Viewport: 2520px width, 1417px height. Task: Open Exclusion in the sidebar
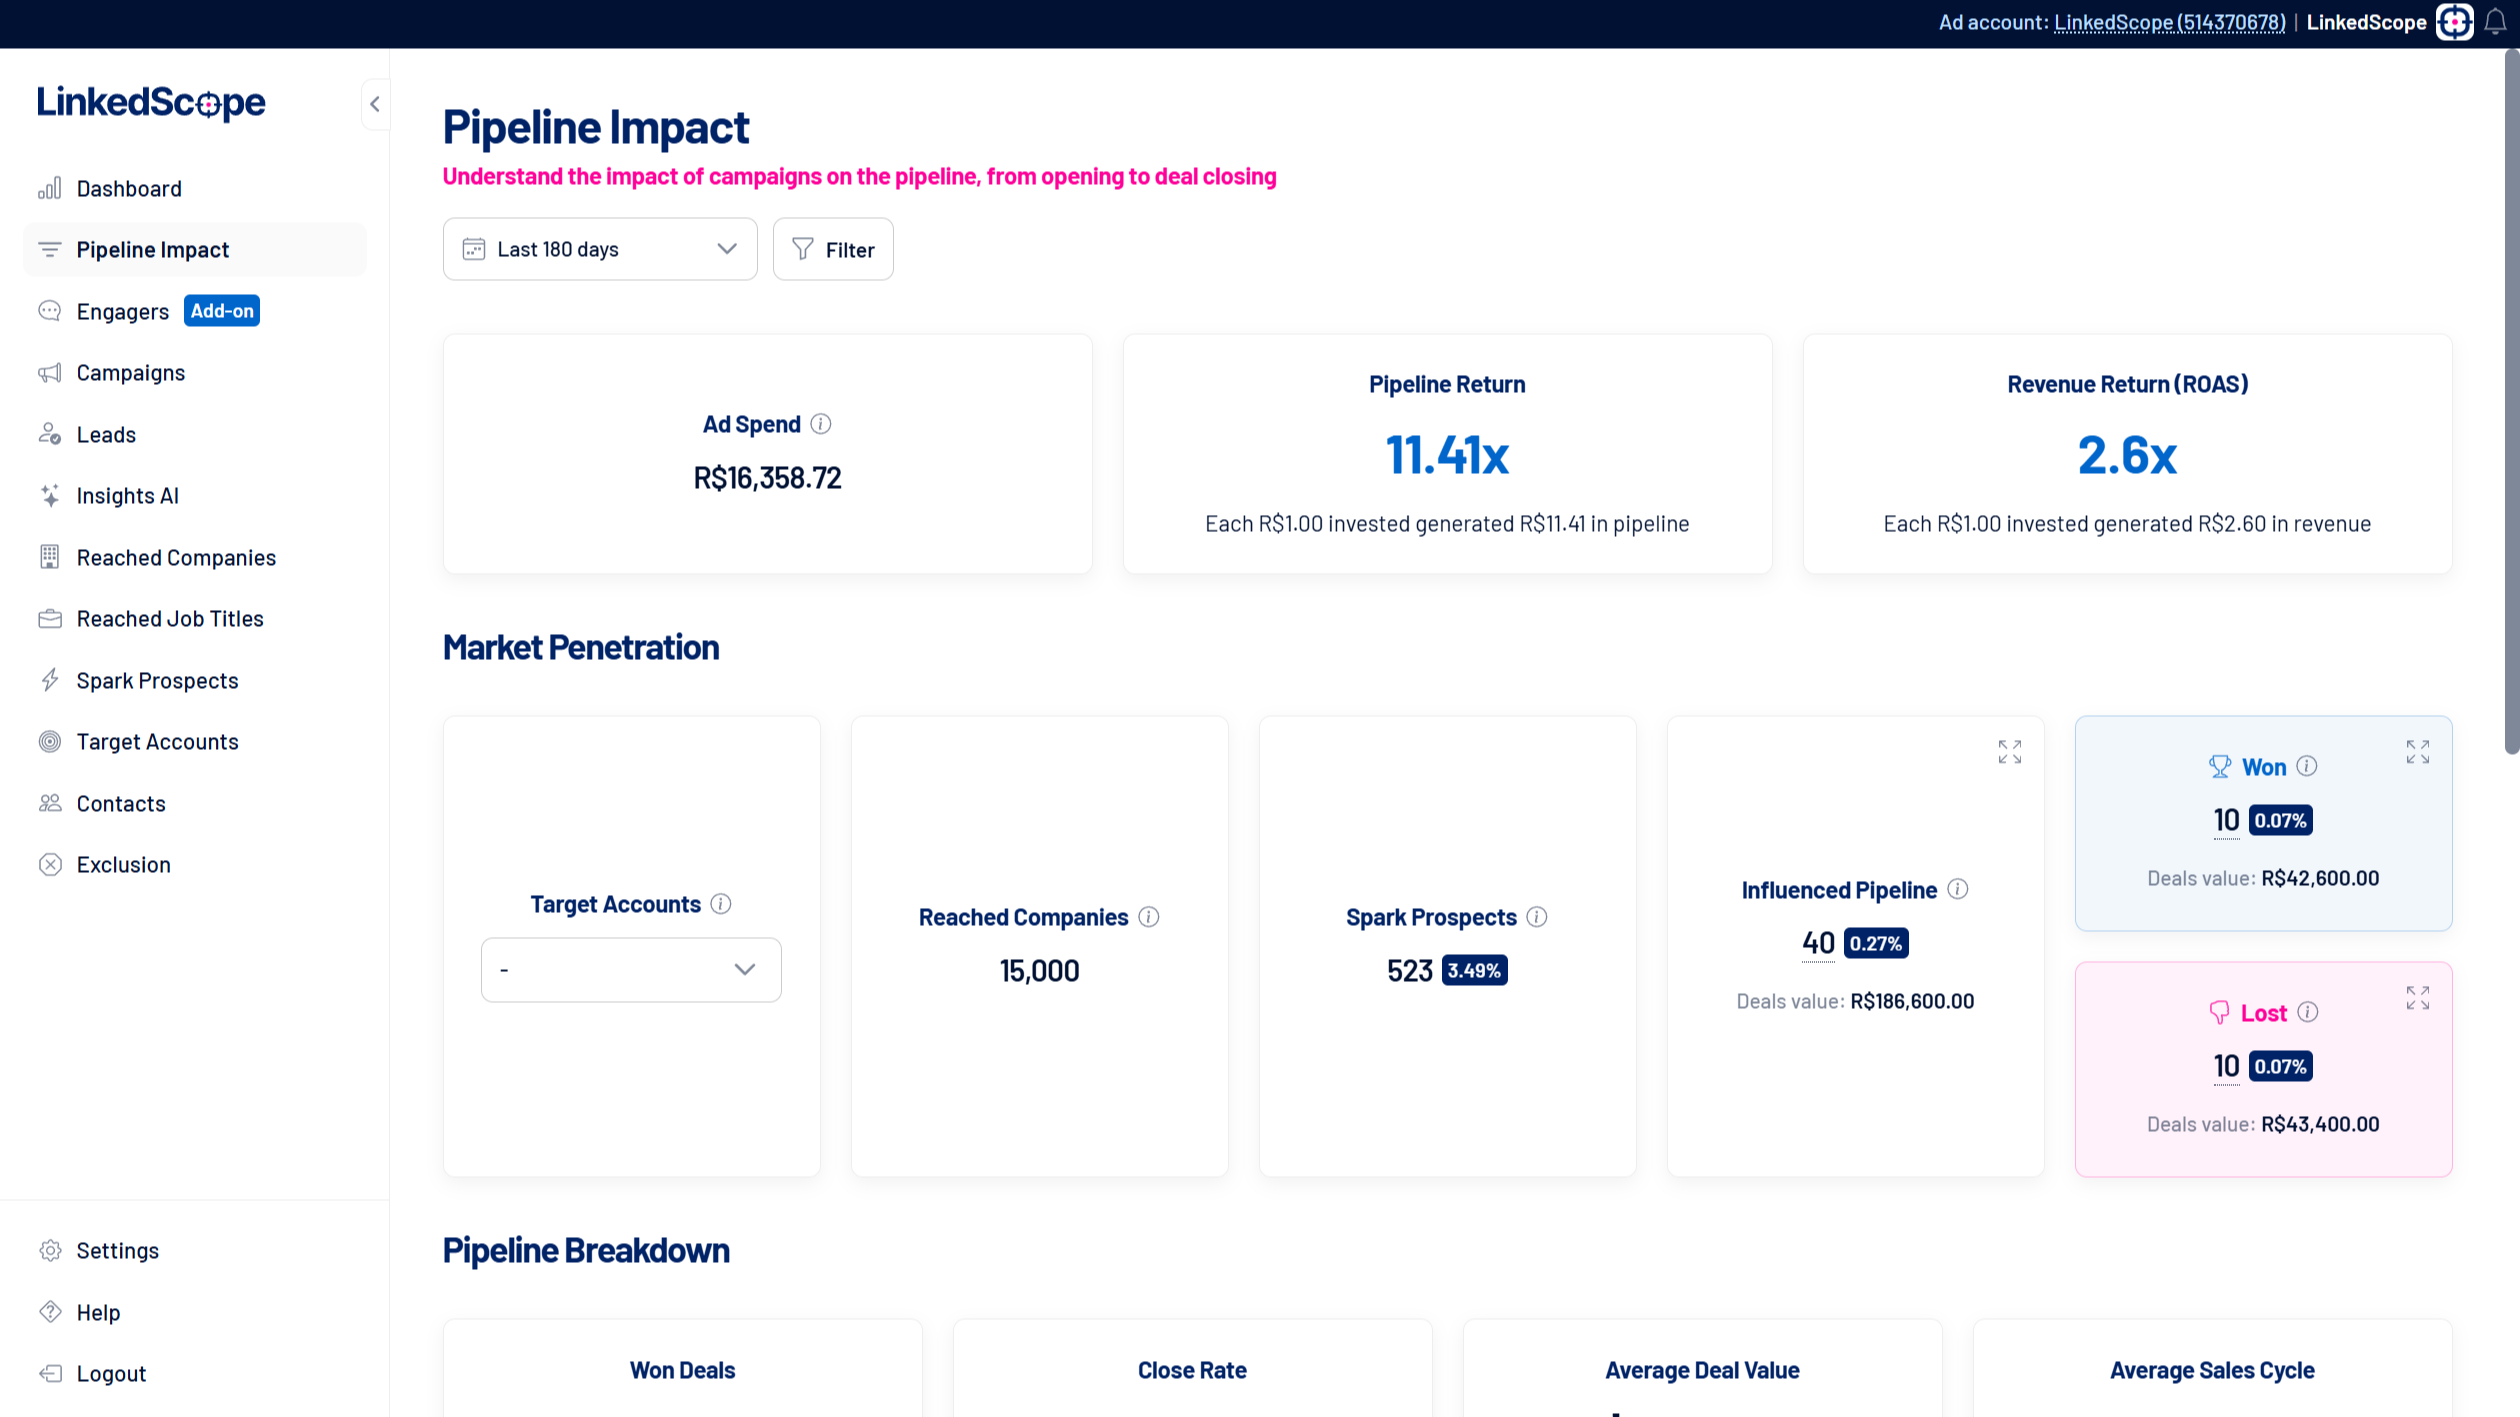[194, 864]
